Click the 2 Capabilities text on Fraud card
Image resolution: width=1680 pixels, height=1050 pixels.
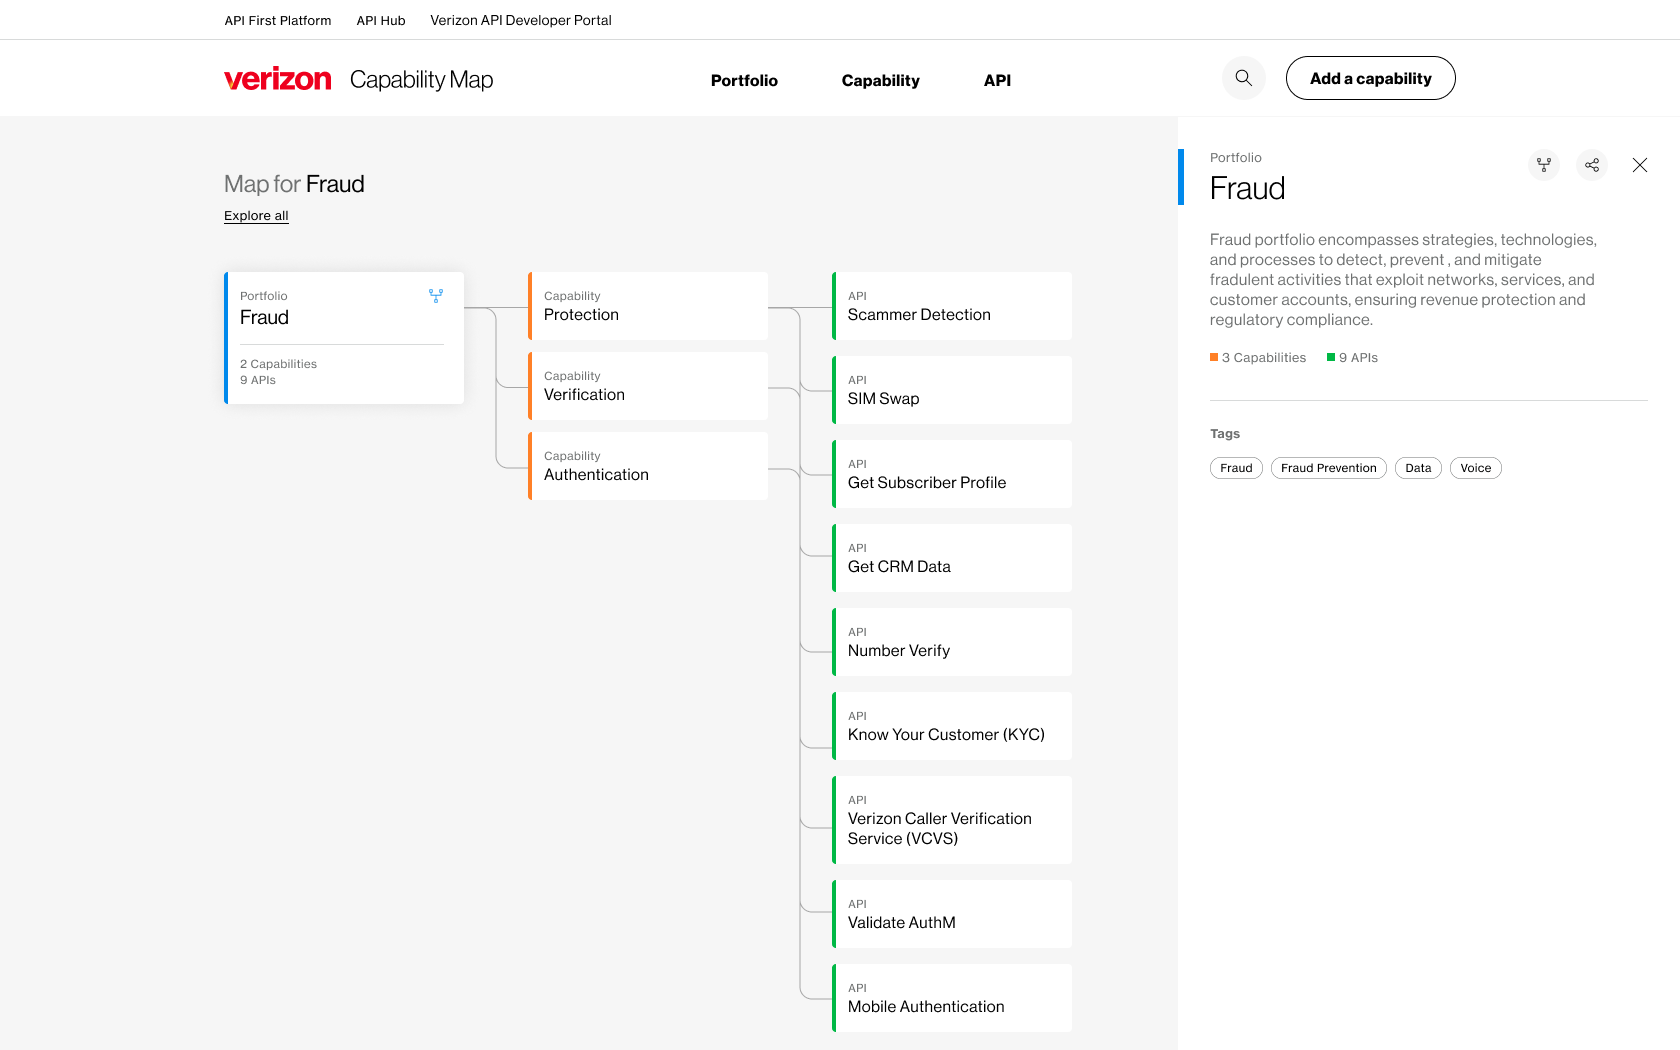click(x=278, y=364)
